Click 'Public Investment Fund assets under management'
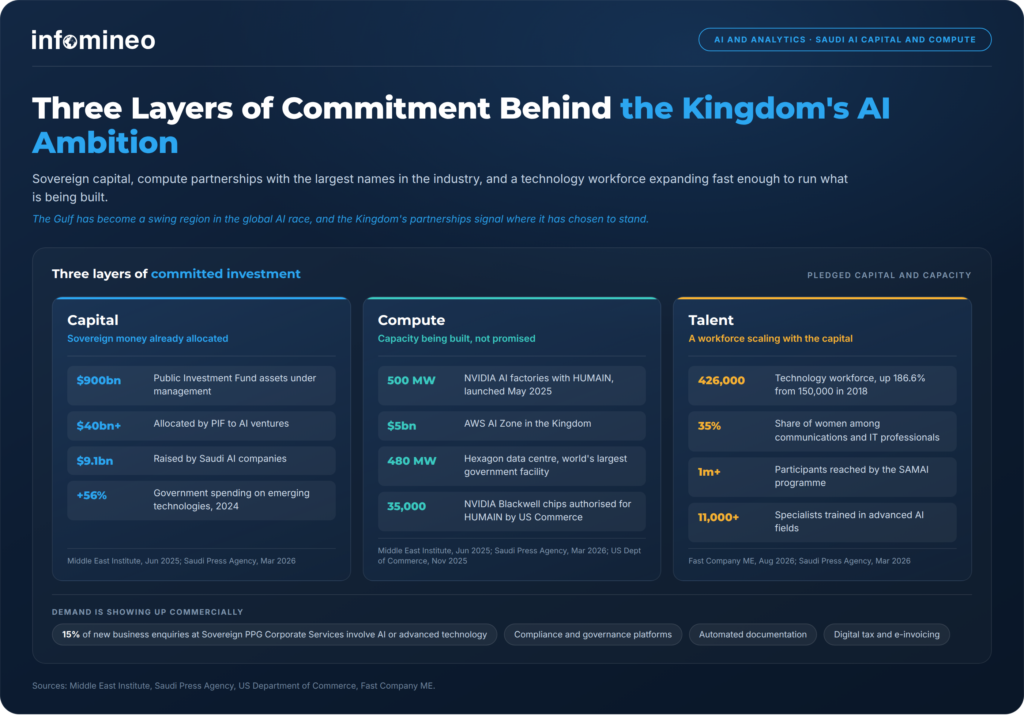This screenshot has width=1024, height=715. coord(234,385)
